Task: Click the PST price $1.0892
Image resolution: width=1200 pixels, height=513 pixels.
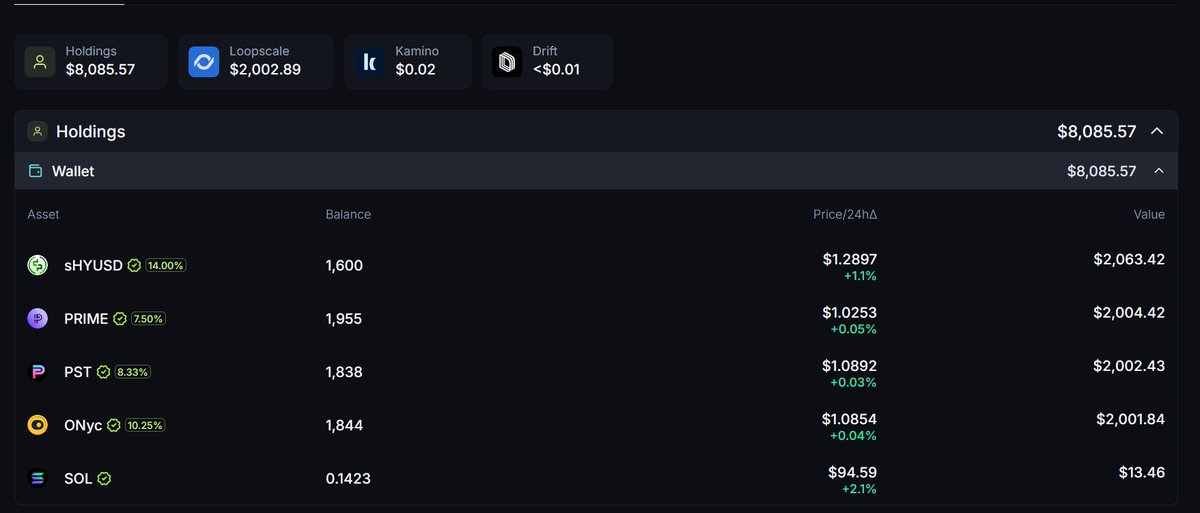Action: 850,365
